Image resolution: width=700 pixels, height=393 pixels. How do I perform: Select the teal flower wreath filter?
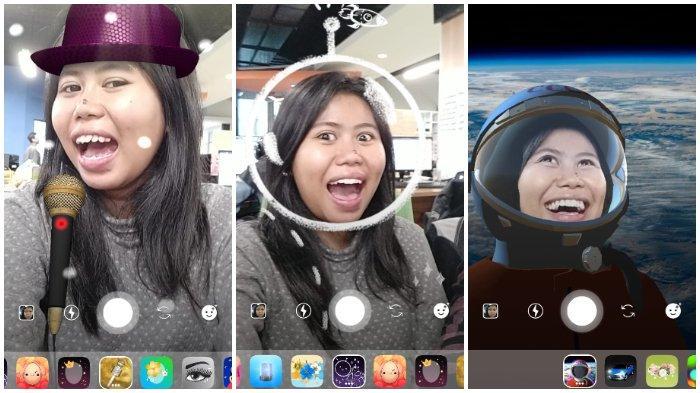(x=157, y=372)
